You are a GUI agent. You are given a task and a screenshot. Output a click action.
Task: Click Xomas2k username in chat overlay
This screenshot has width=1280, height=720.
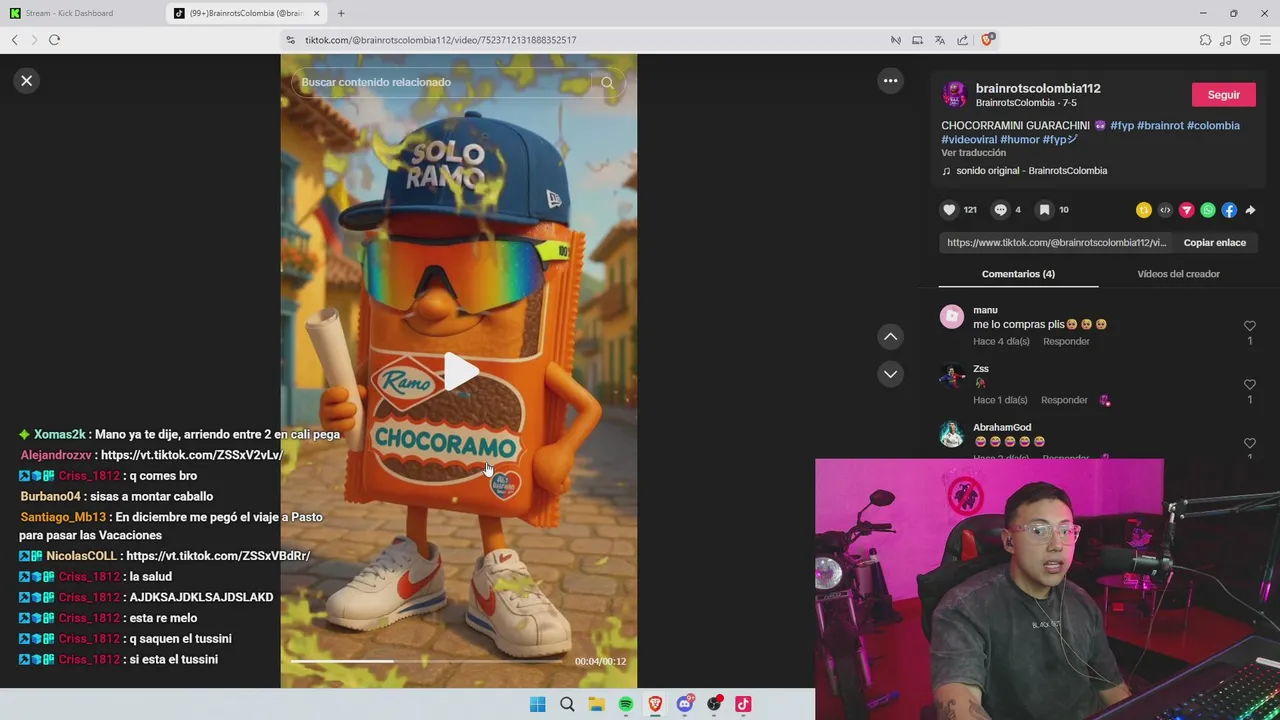click(x=60, y=435)
